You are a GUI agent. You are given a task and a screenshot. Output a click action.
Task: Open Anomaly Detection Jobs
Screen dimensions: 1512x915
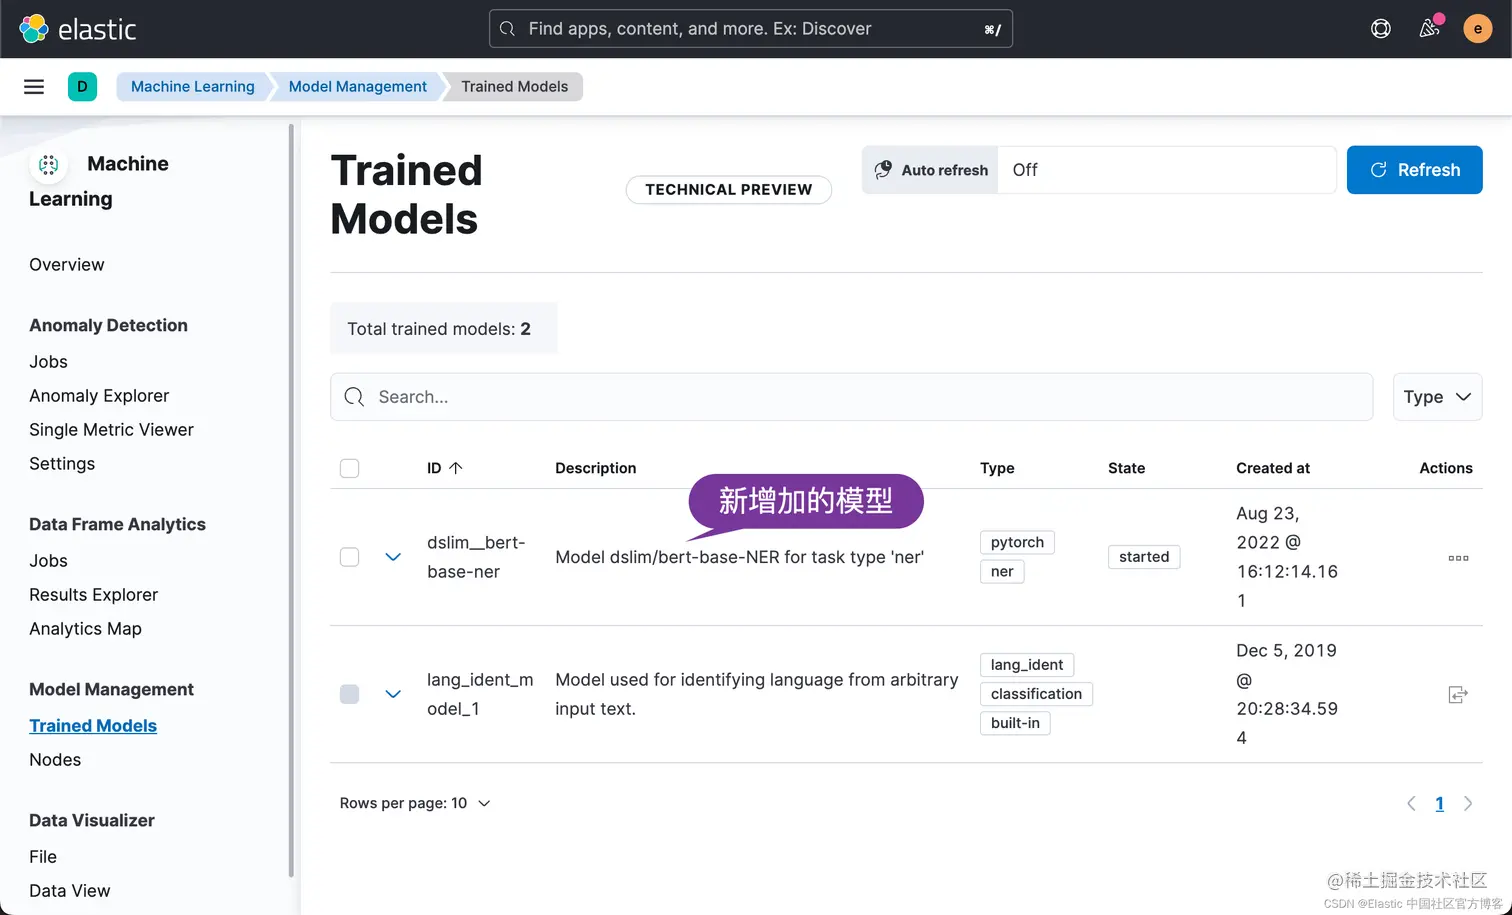(48, 362)
